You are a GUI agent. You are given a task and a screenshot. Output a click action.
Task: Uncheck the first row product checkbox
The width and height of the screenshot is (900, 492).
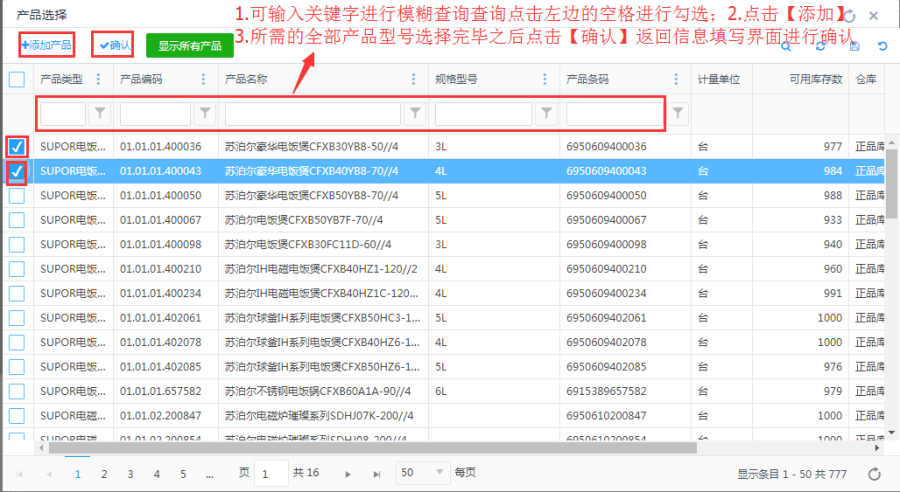pyautogui.click(x=17, y=147)
